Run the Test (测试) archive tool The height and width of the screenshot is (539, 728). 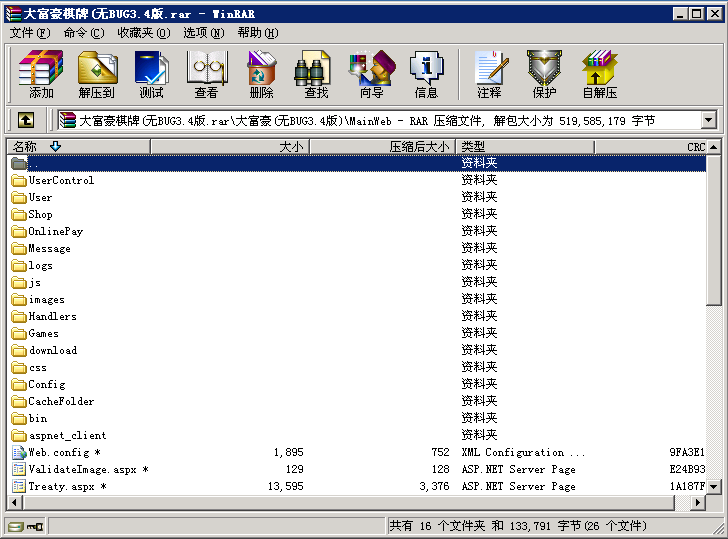[x=151, y=74]
